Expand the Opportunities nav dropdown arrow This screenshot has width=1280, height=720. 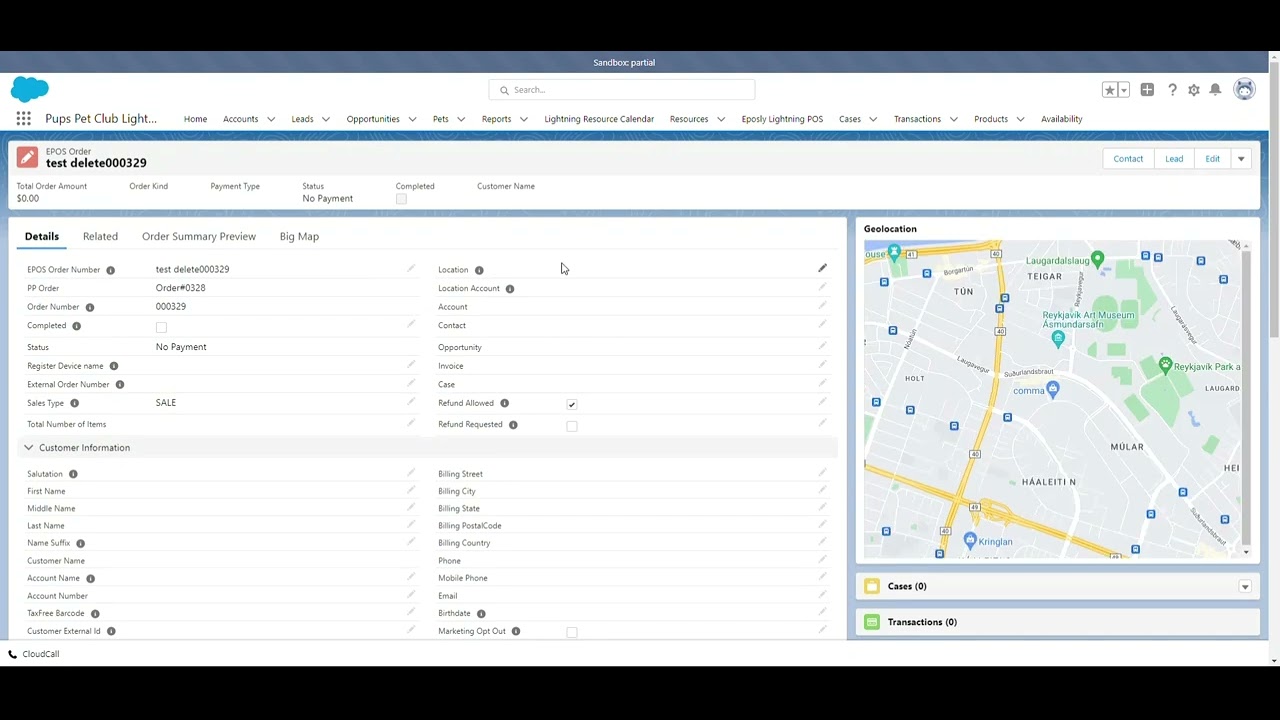412,119
